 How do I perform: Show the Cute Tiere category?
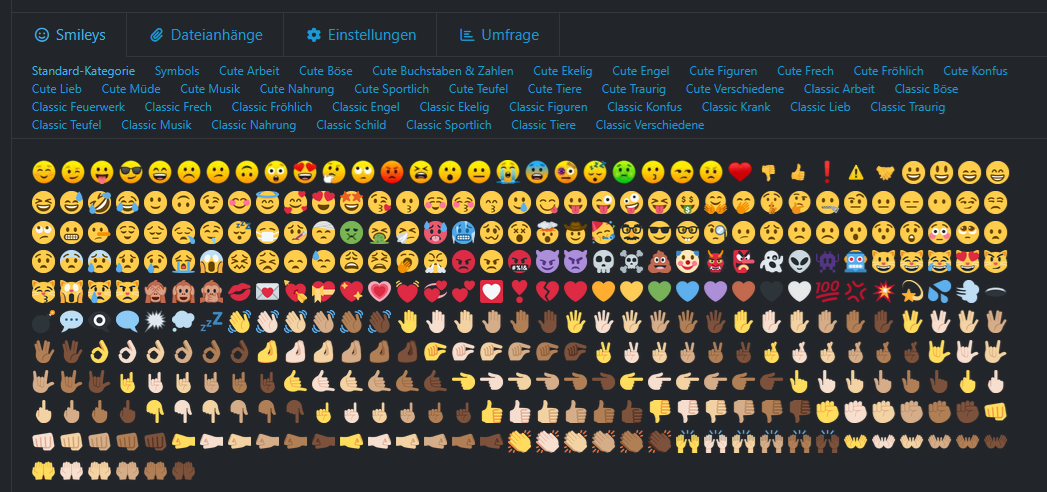point(554,89)
